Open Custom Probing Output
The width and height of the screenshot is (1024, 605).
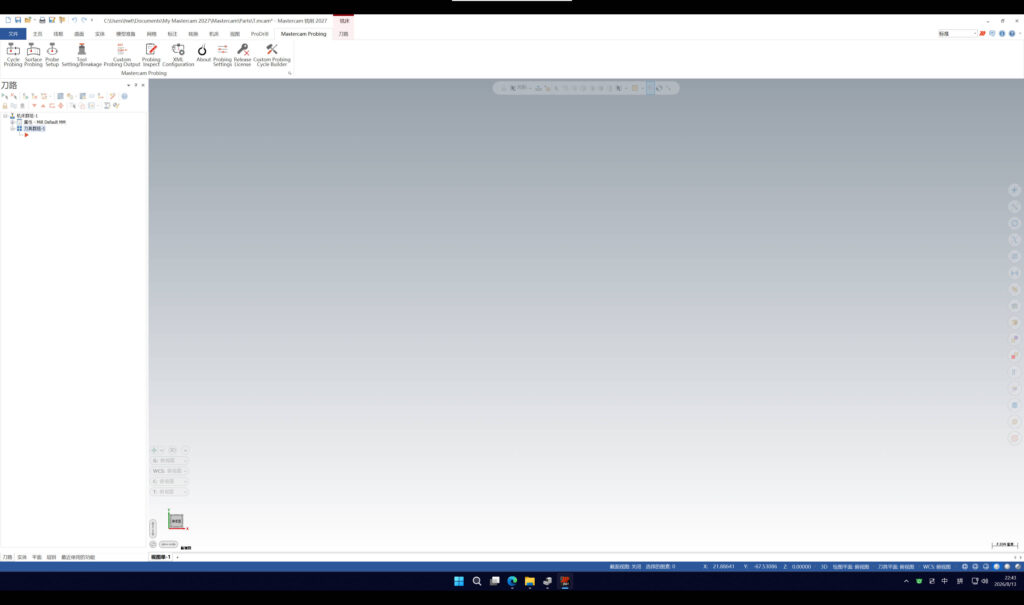pos(122,55)
